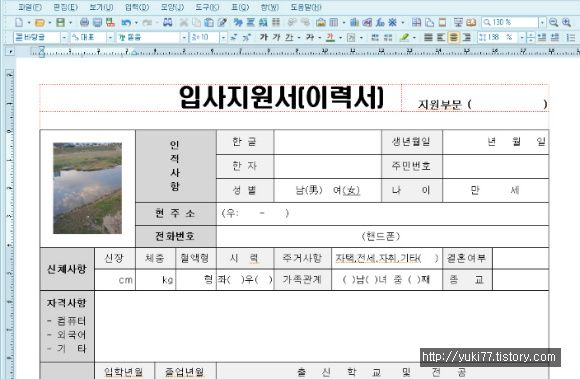Image resolution: width=580 pixels, height=379 pixels.
Task: Click the 생년월일 cell
Action: coord(411,141)
